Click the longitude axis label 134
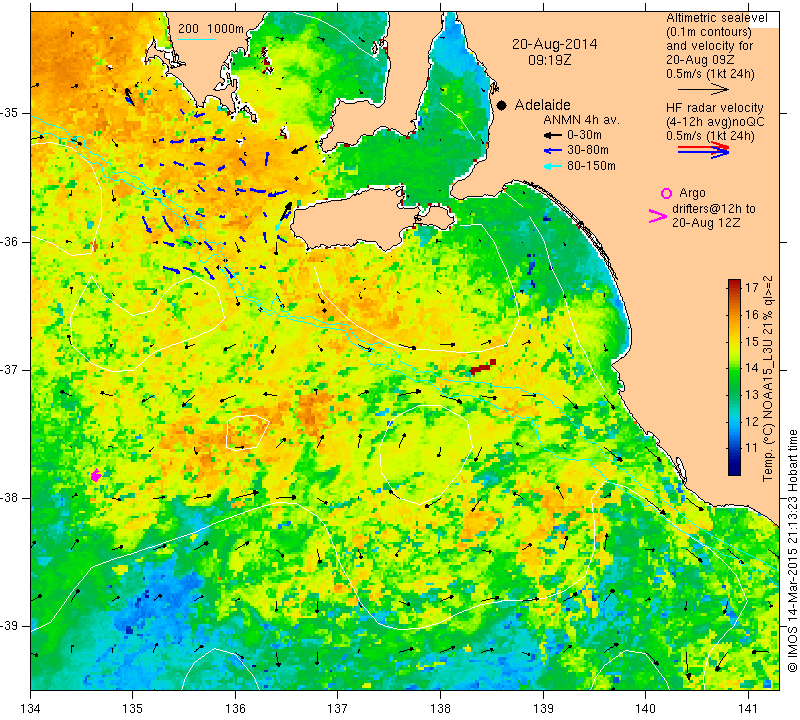This screenshot has width=800, height=720. 31,709
